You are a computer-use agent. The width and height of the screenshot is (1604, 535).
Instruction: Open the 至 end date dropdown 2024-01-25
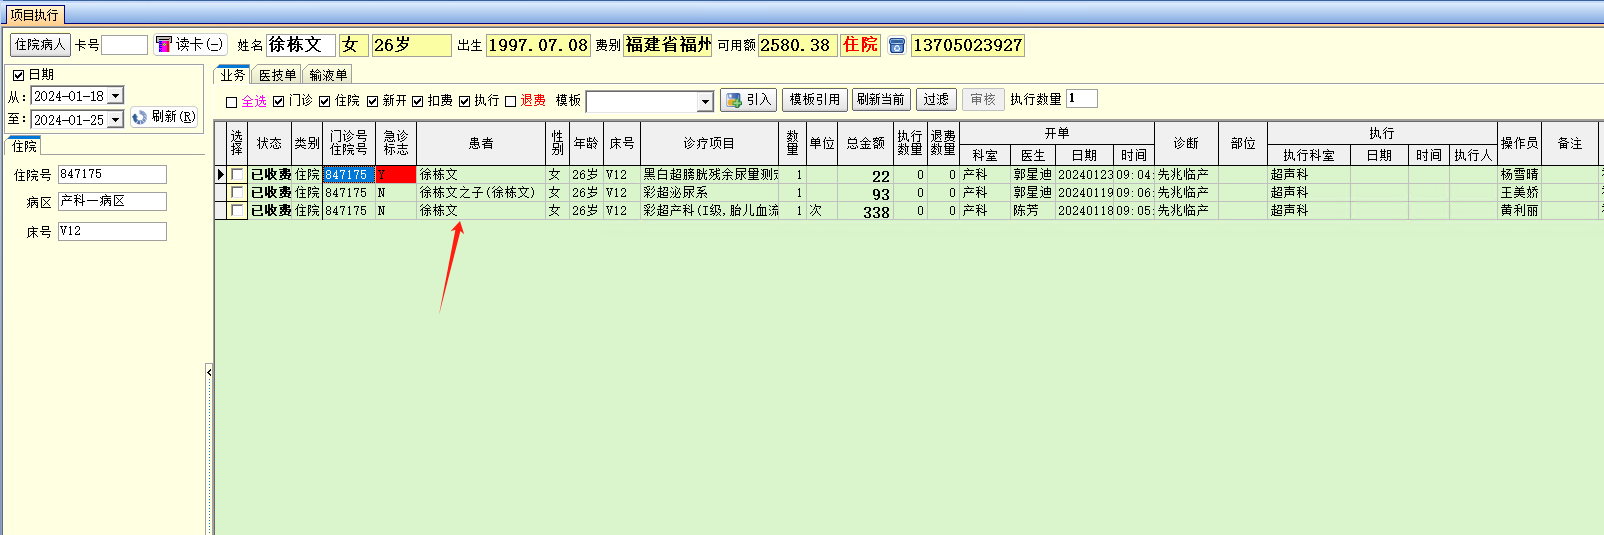point(115,120)
